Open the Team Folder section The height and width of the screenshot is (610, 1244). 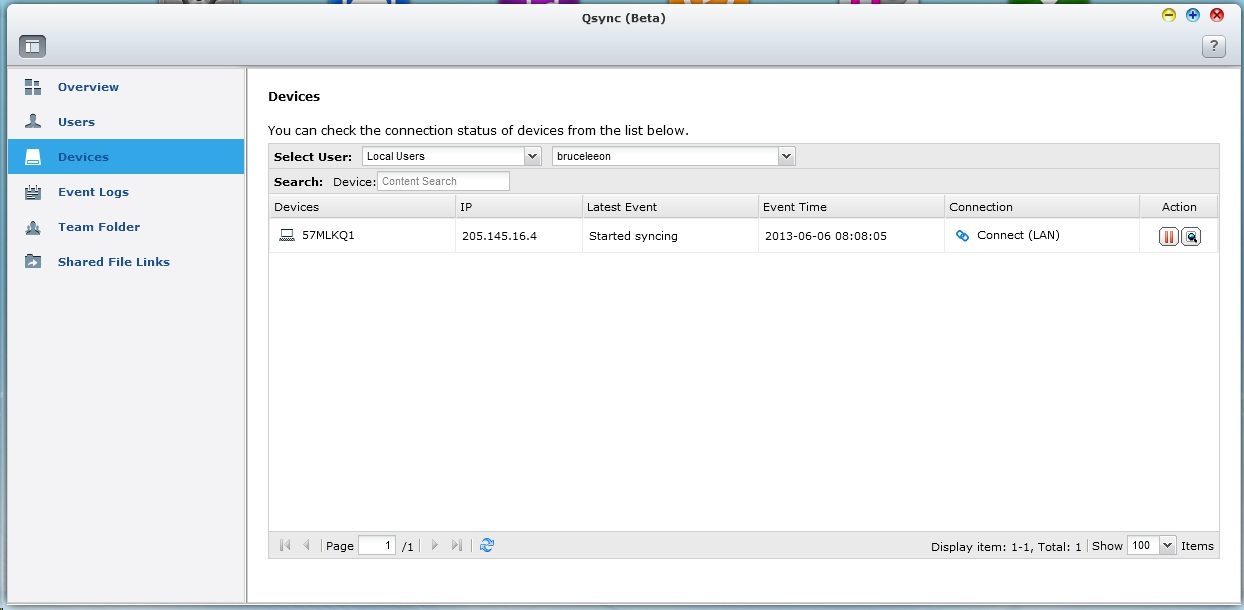coord(99,227)
